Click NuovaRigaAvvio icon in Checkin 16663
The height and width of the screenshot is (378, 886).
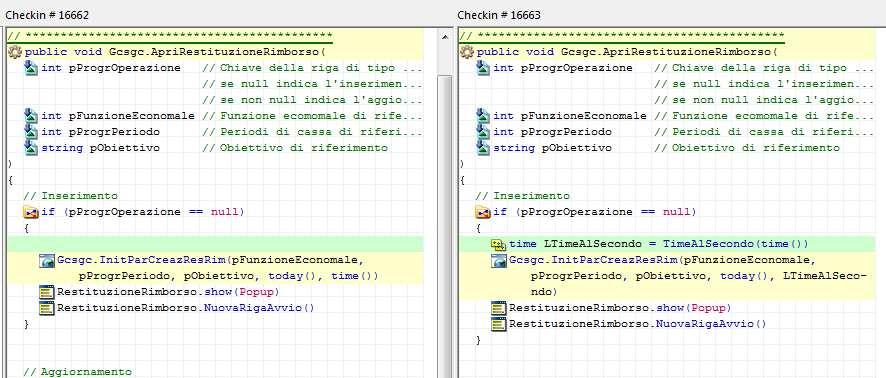pyautogui.click(x=499, y=324)
